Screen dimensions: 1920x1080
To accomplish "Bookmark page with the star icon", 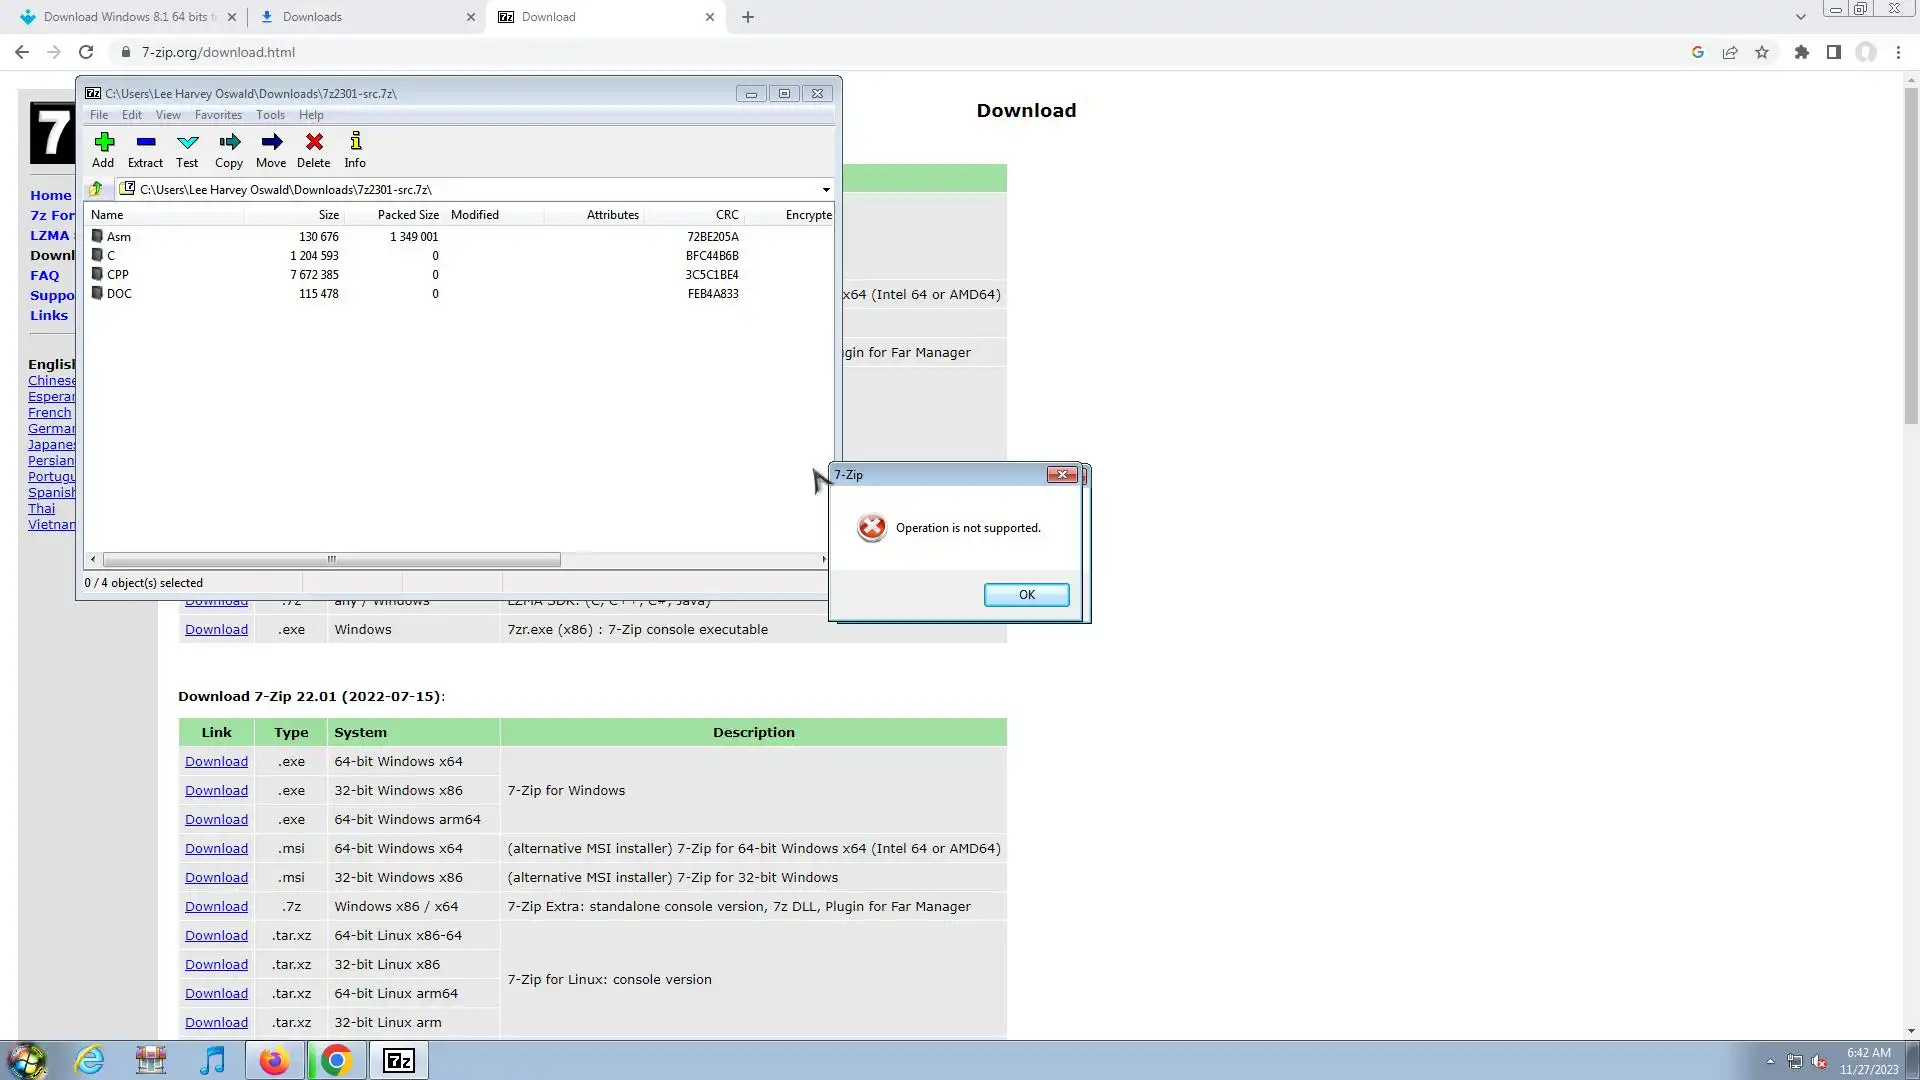I will click(1762, 52).
